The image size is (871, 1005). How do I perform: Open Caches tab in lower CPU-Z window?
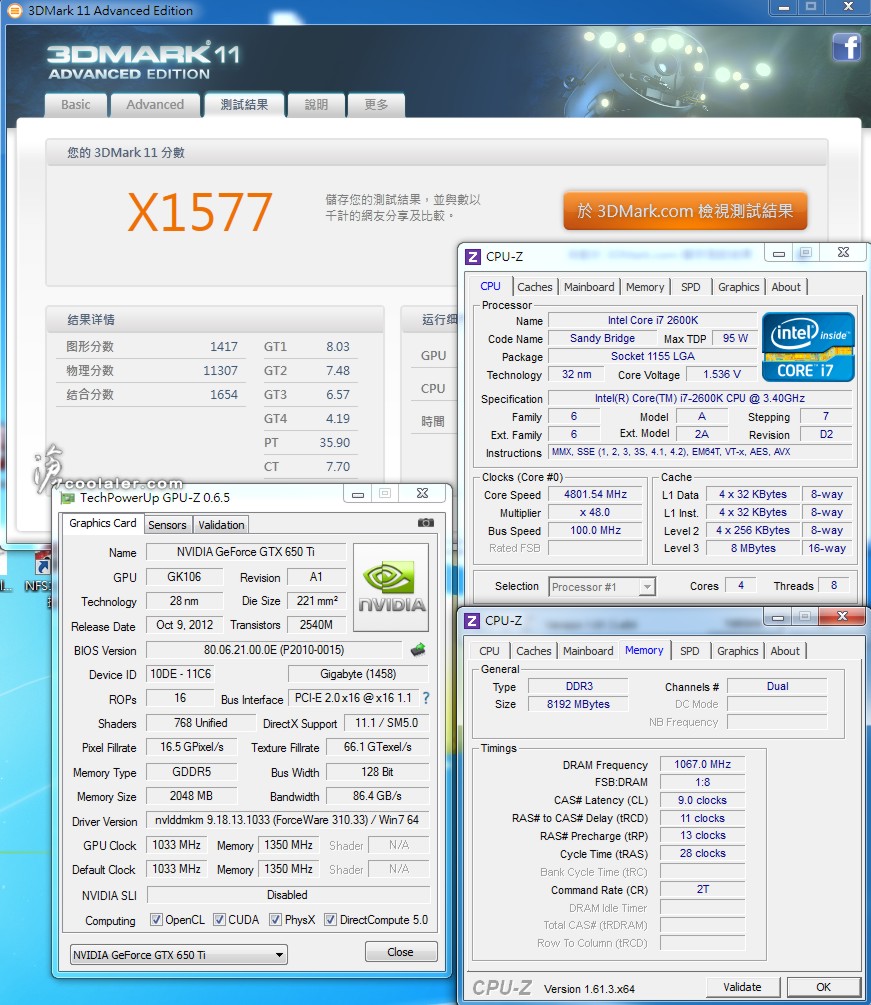click(533, 651)
